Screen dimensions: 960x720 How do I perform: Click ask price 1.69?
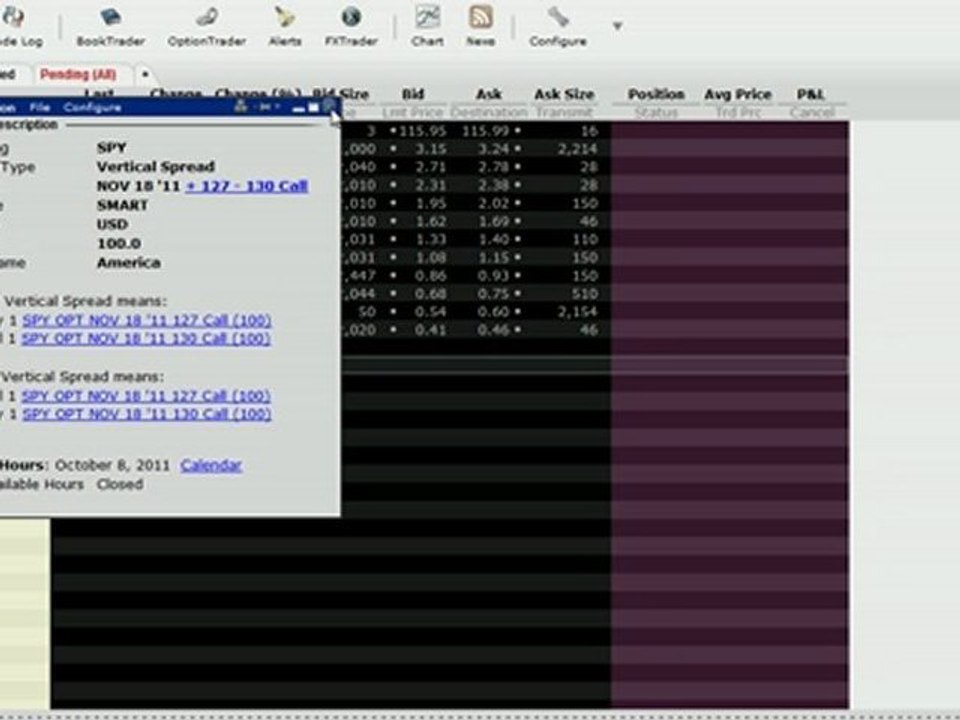495,222
